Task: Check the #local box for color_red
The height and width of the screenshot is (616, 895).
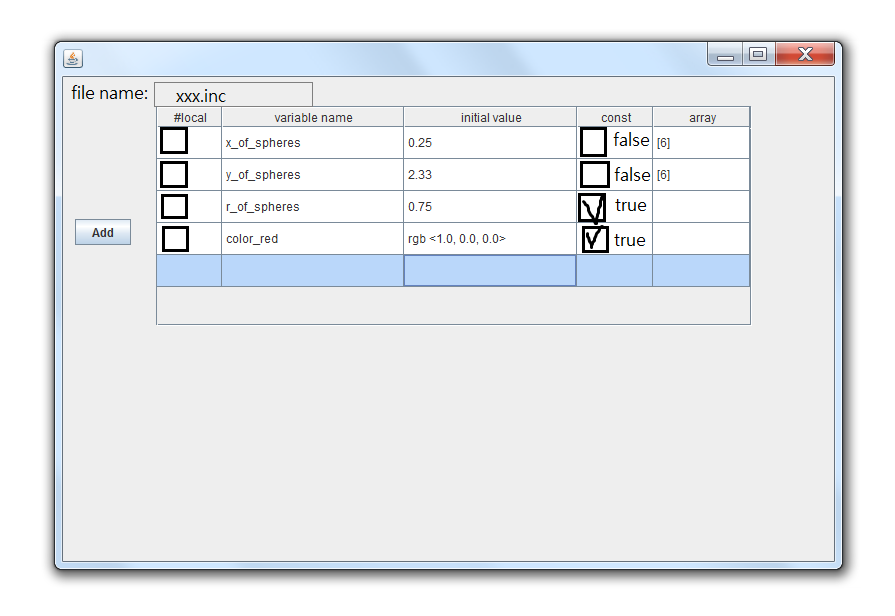Action: (175, 239)
